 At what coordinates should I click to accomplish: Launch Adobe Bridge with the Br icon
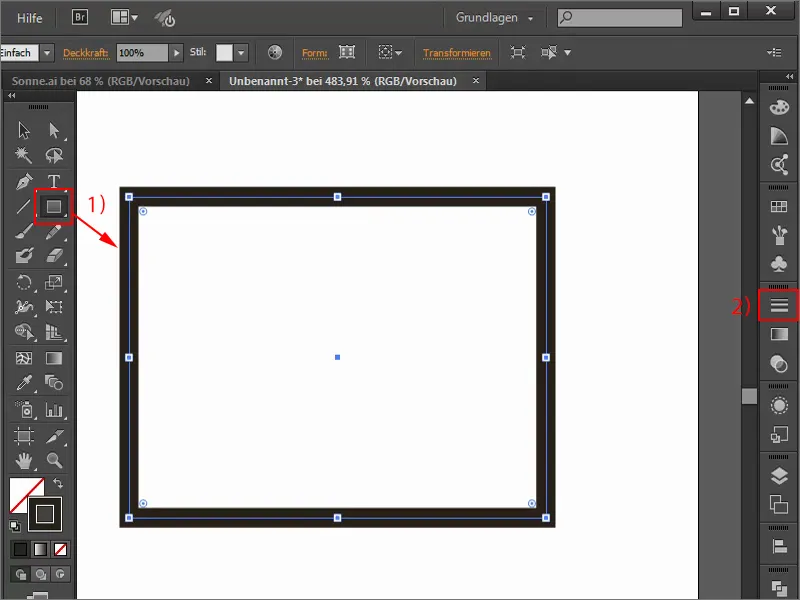tap(79, 17)
